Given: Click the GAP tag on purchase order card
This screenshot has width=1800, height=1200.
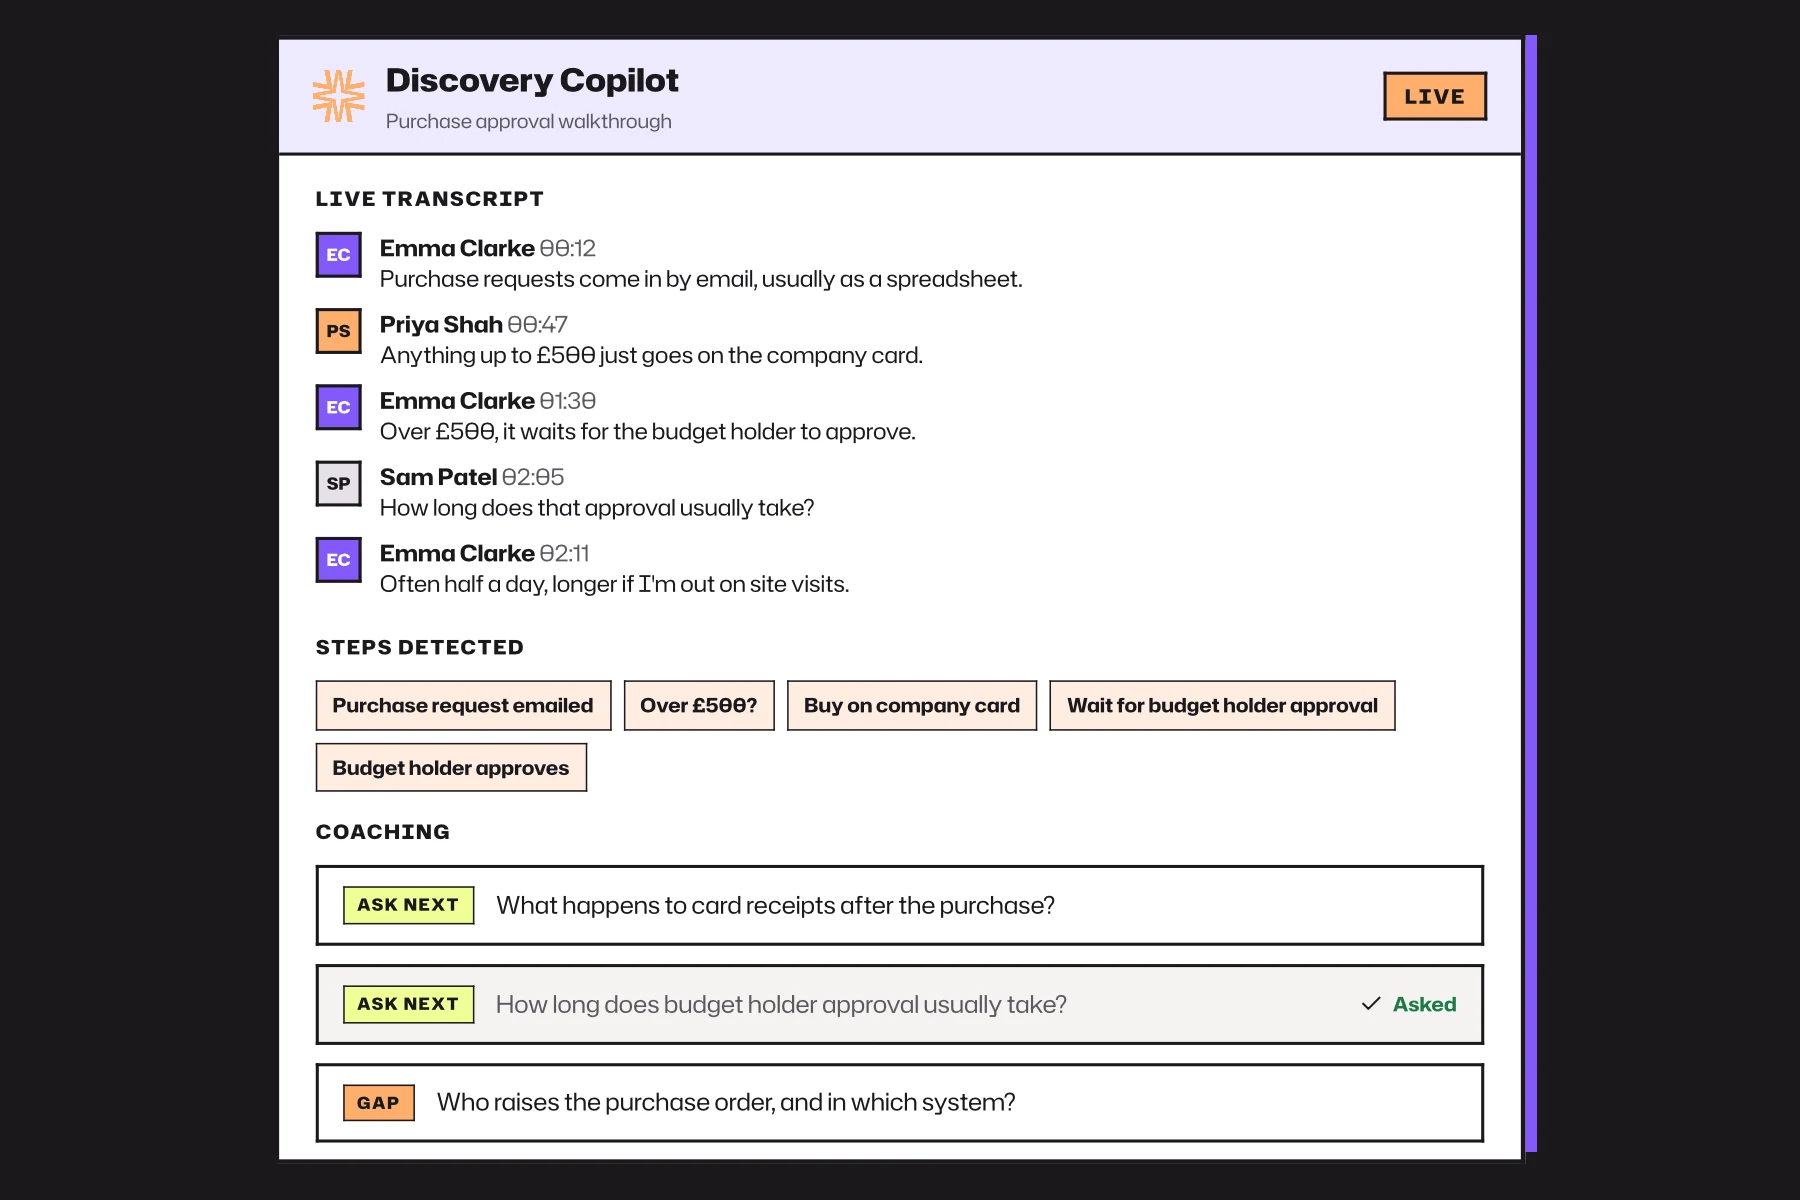Looking at the screenshot, I should [378, 1103].
